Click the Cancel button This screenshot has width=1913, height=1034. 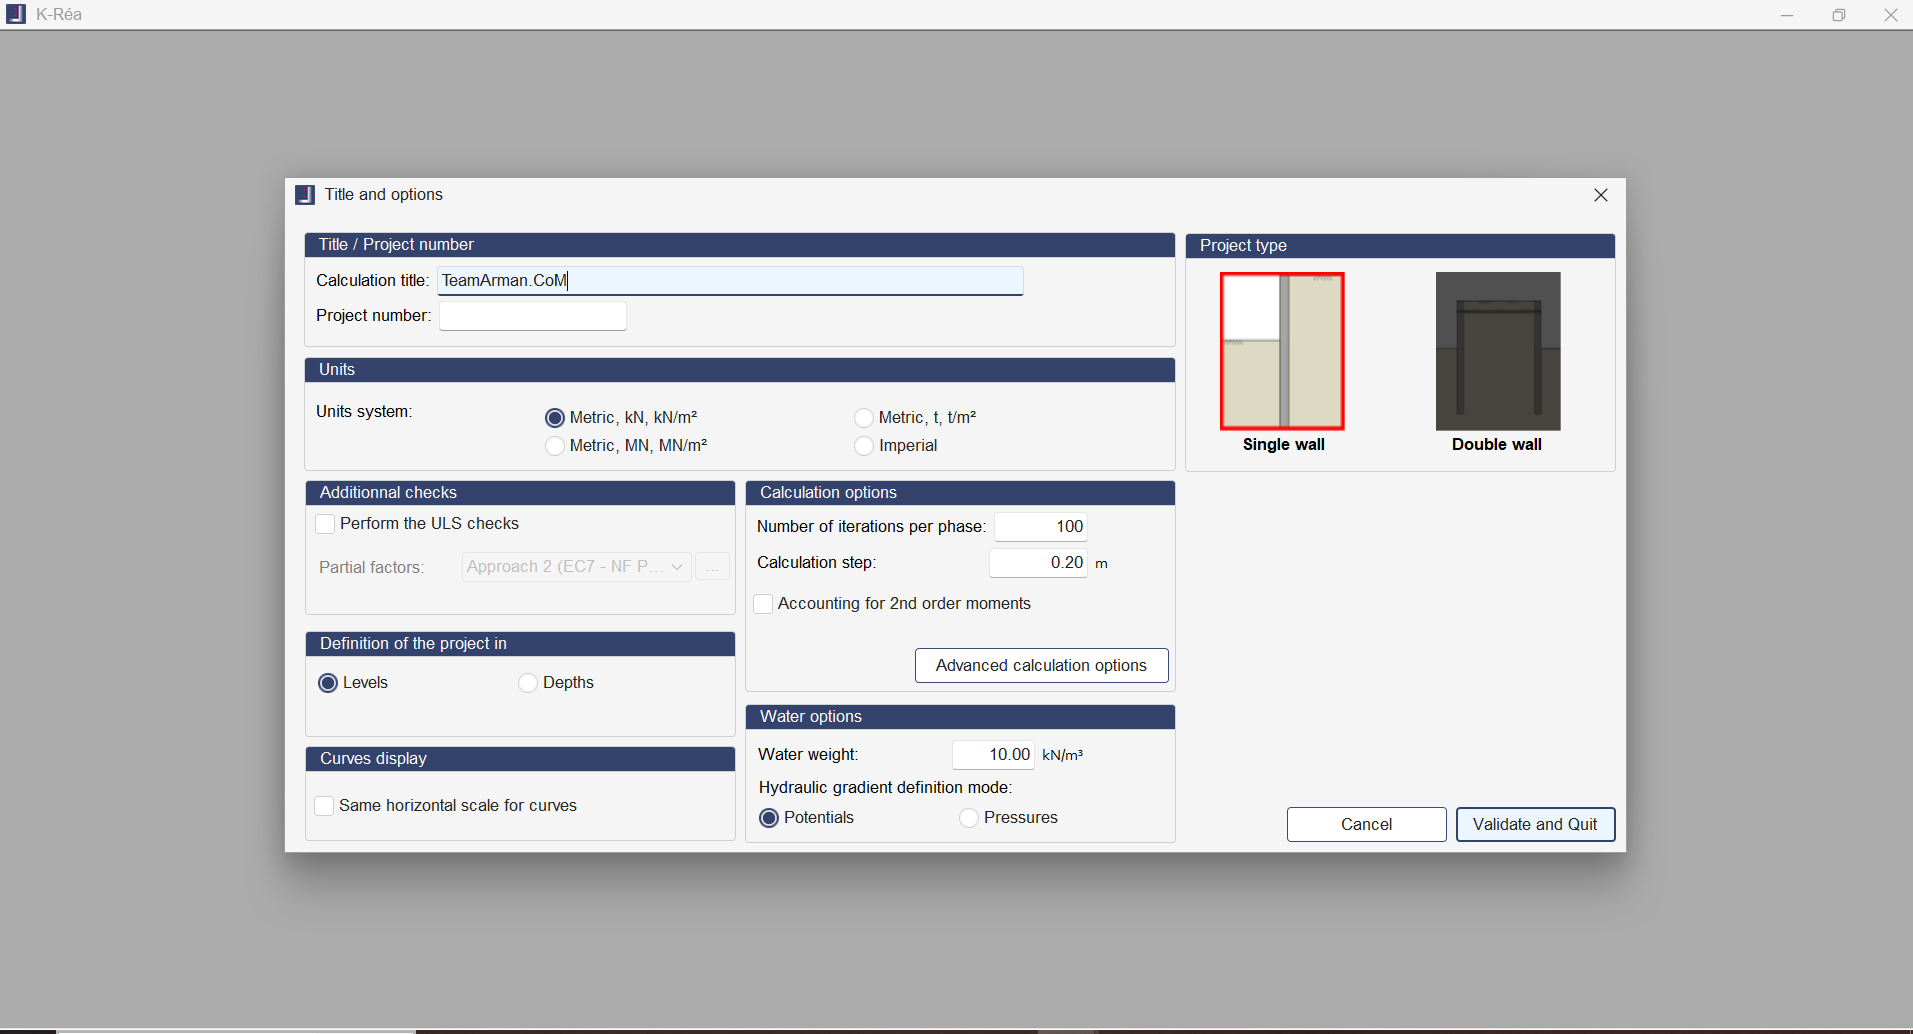pos(1366,825)
